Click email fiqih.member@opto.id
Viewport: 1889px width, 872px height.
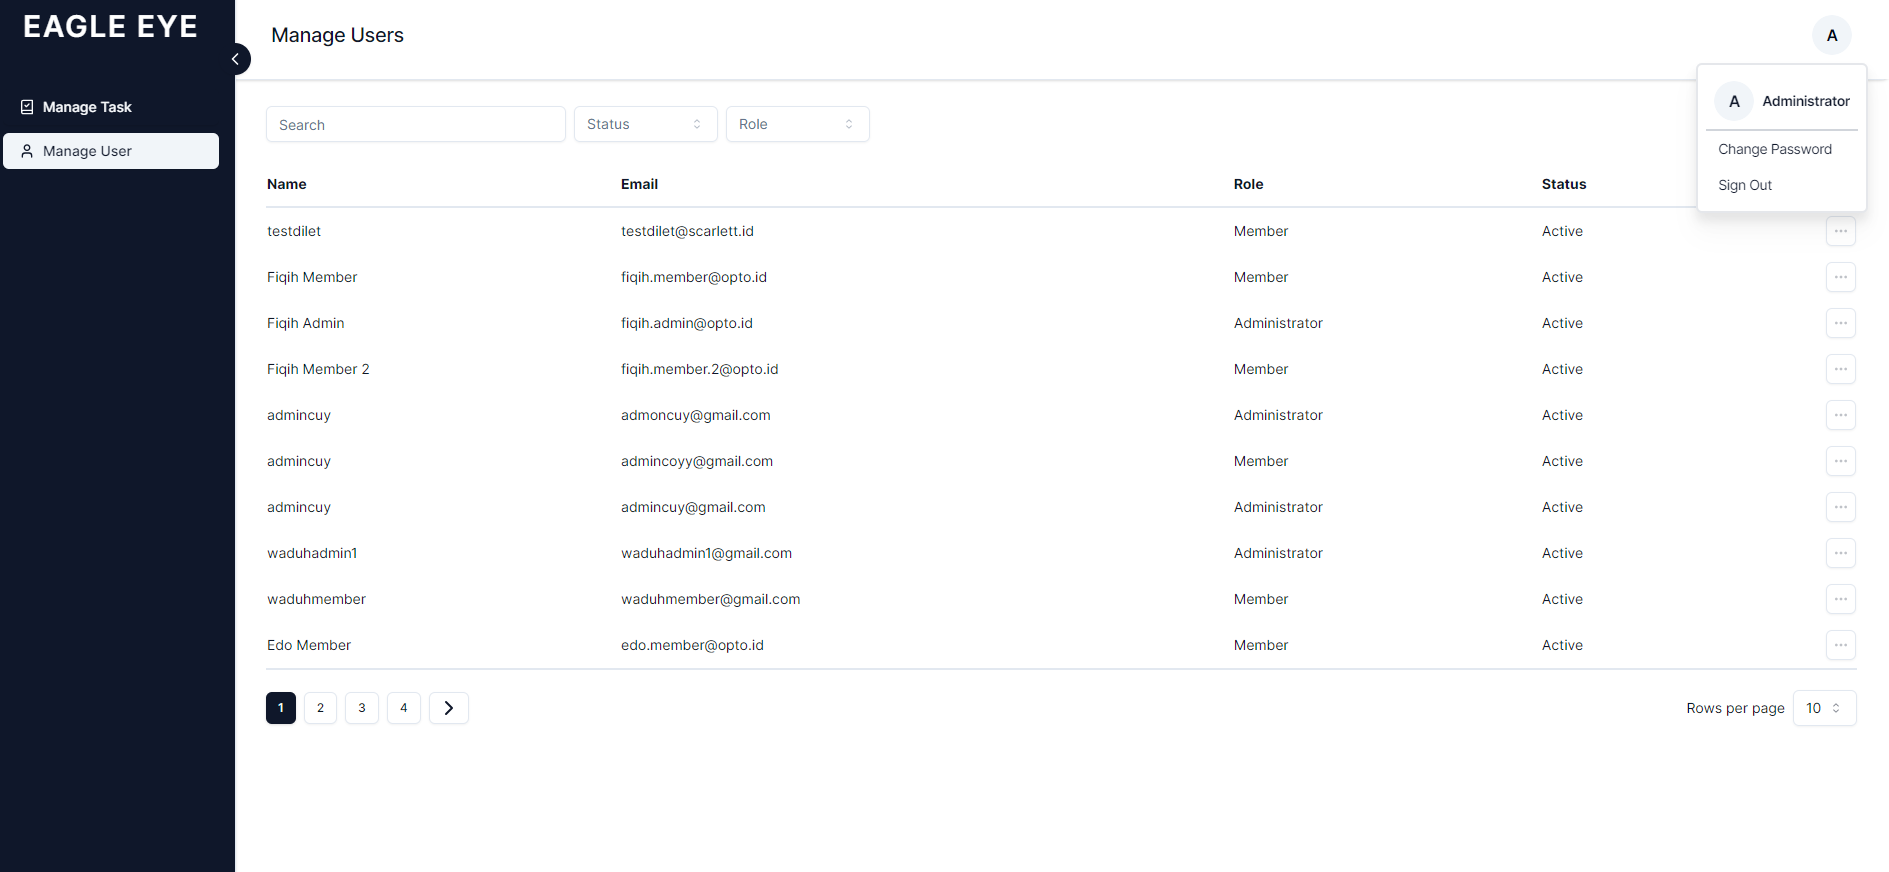click(694, 277)
